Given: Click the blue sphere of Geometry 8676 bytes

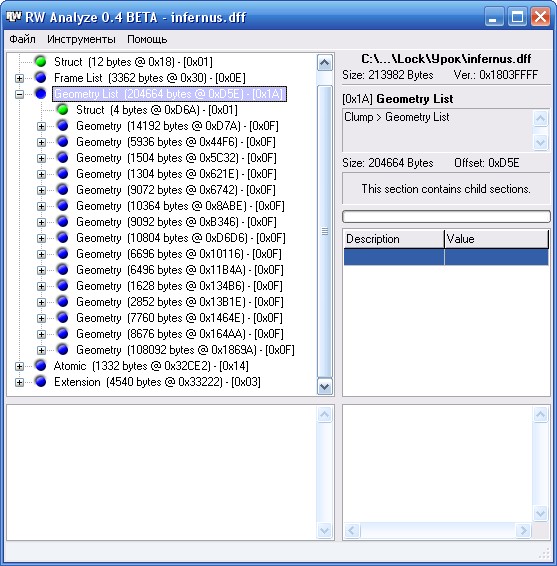Looking at the screenshot, I should click(63, 334).
